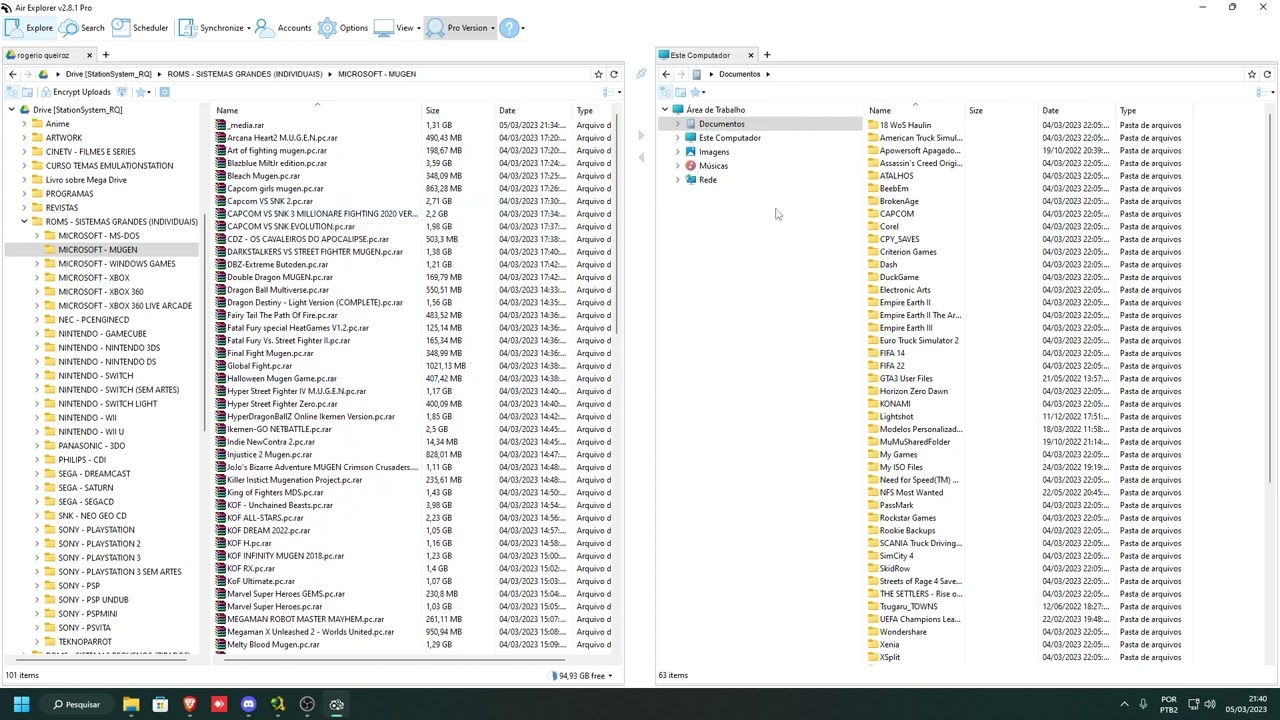The height and width of the screenshot is (720, 1280).
Task: Open the Help question mark menu
Action: pyautogui.click(x=511, y=28)
